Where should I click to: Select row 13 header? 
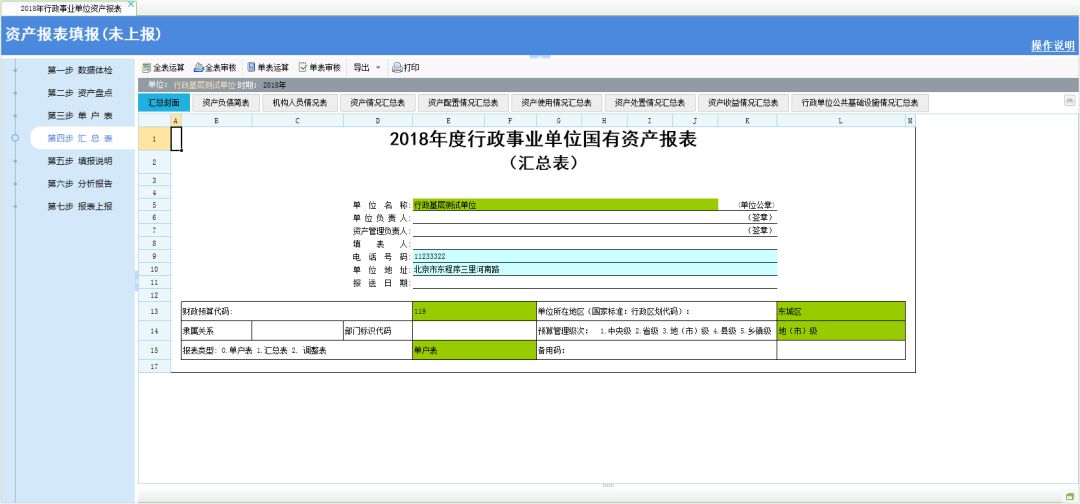(x=154, y=311)
